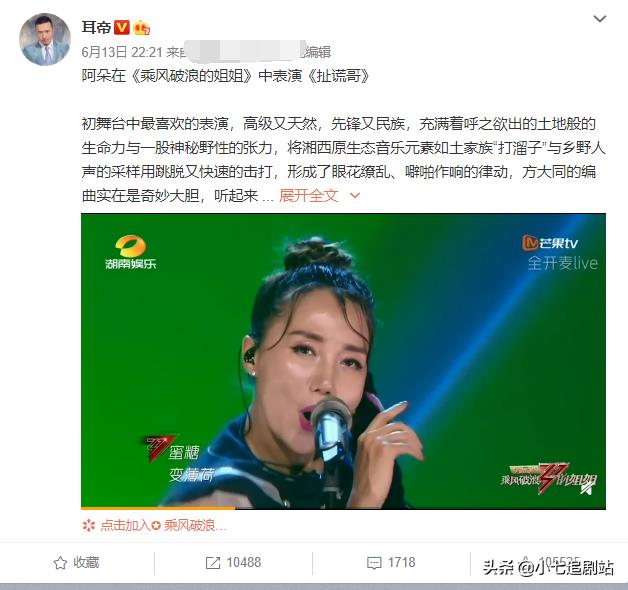Click the 湖南娱乐 channel logo in video

click(131, 252)
